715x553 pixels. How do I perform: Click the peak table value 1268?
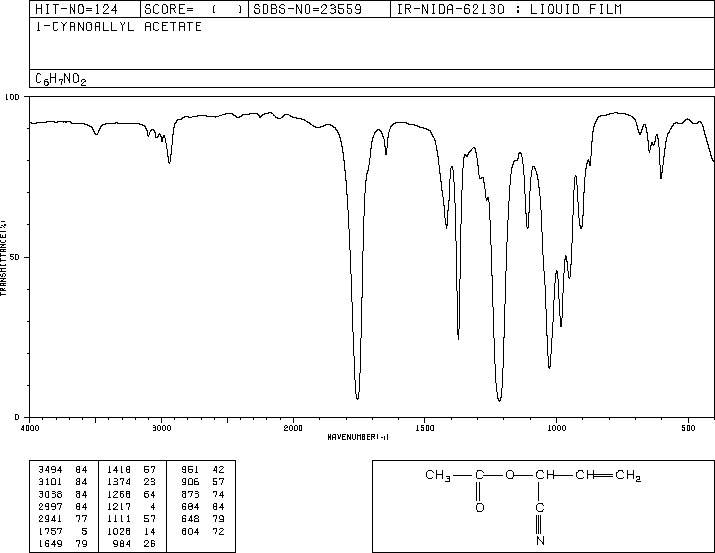[119, 494]
